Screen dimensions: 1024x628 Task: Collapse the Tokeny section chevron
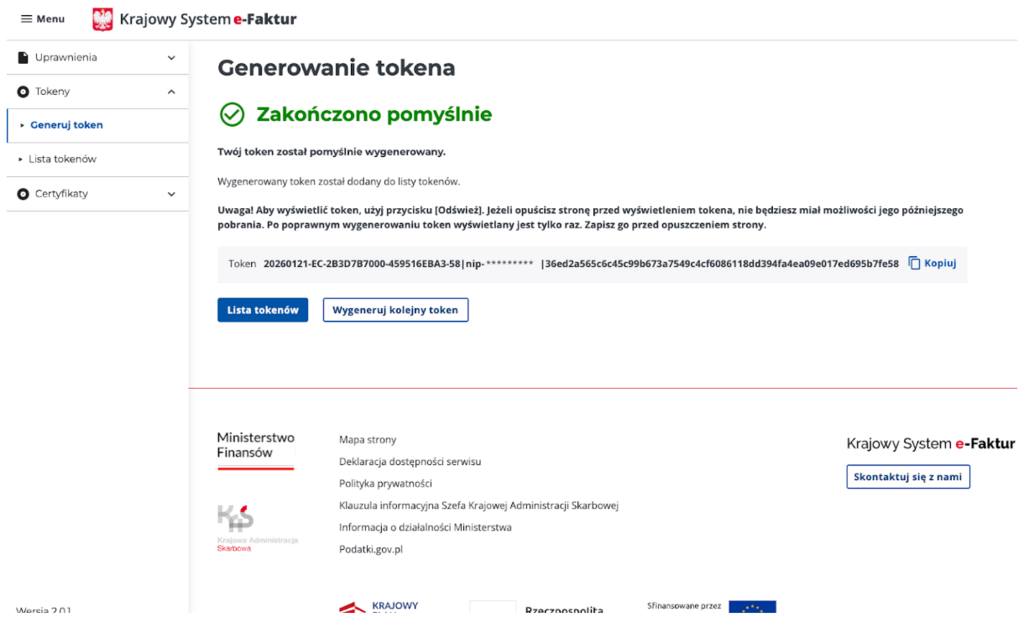[x=171, y=92]
